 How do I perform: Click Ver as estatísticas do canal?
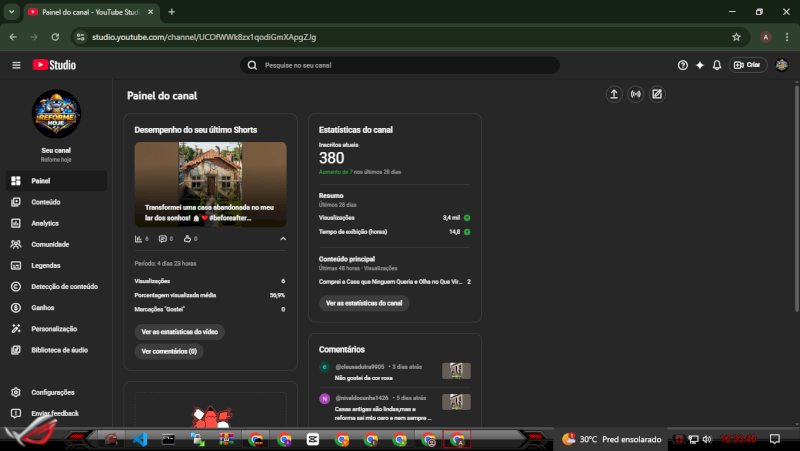tap(364, 303)
